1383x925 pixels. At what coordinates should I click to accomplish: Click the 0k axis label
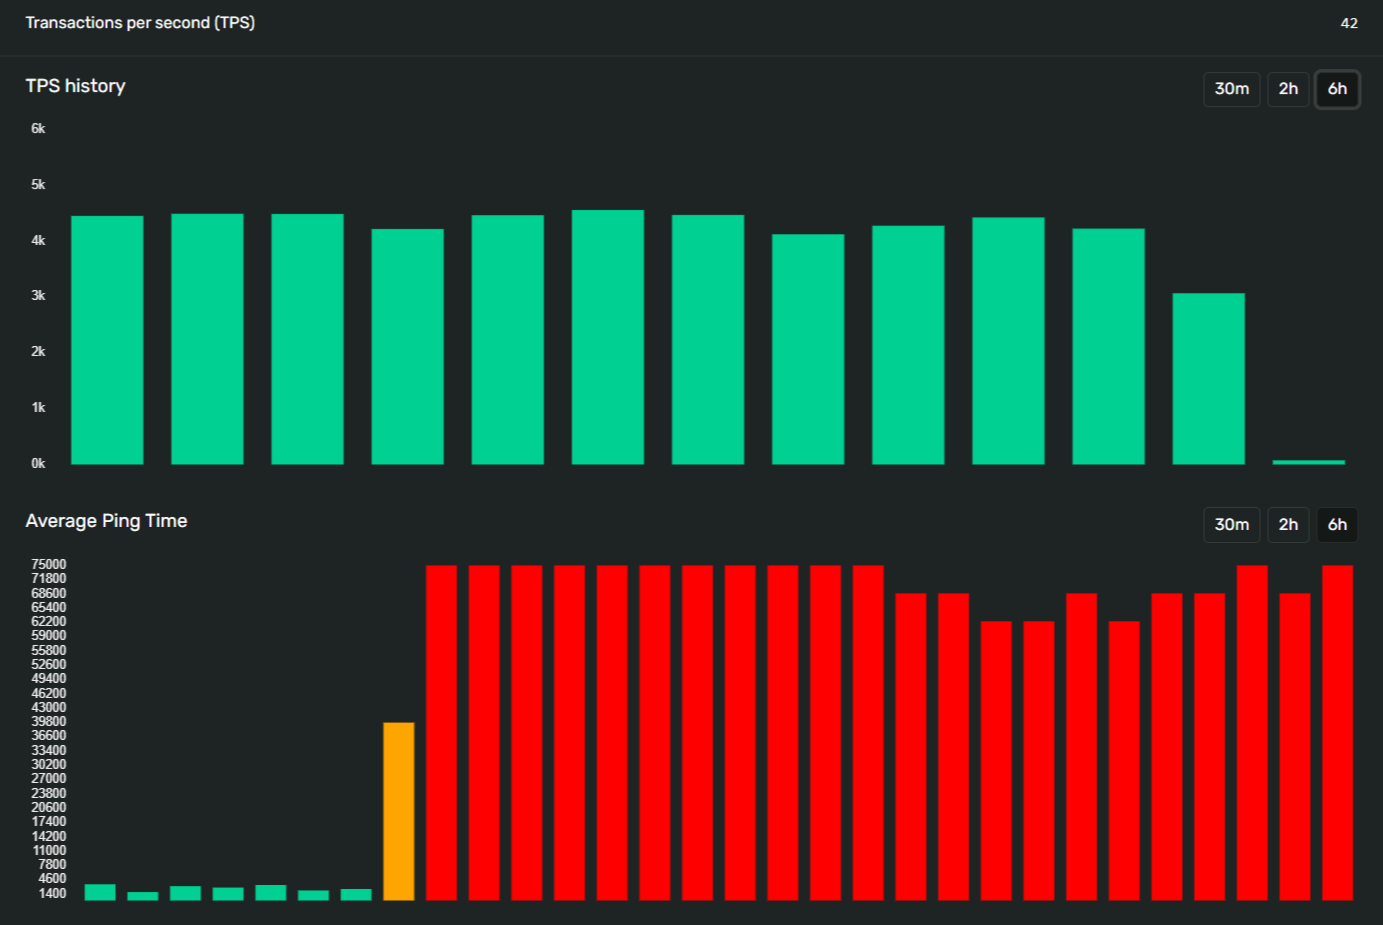point(38,463)
